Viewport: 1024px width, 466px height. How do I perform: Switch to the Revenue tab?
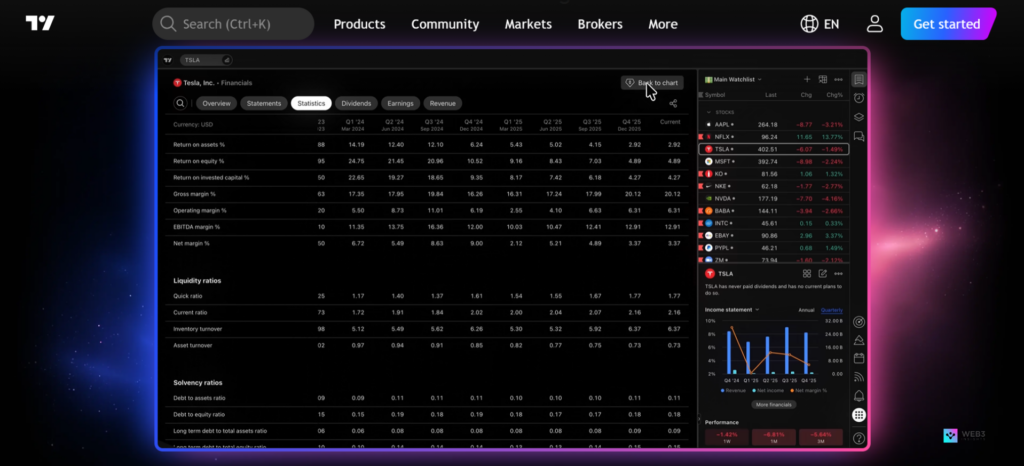pyautogui.click(x=443, y=103)
